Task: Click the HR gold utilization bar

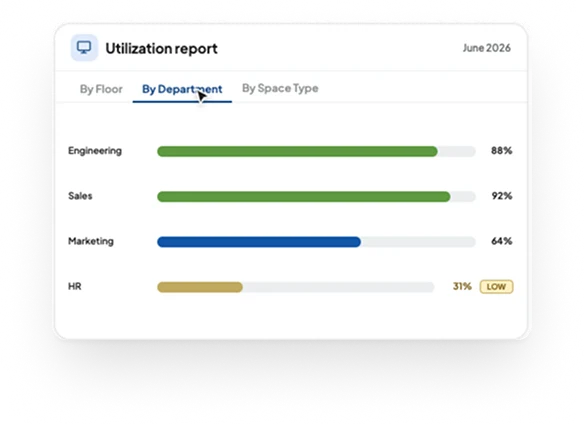Action: (x=200, y=287)
